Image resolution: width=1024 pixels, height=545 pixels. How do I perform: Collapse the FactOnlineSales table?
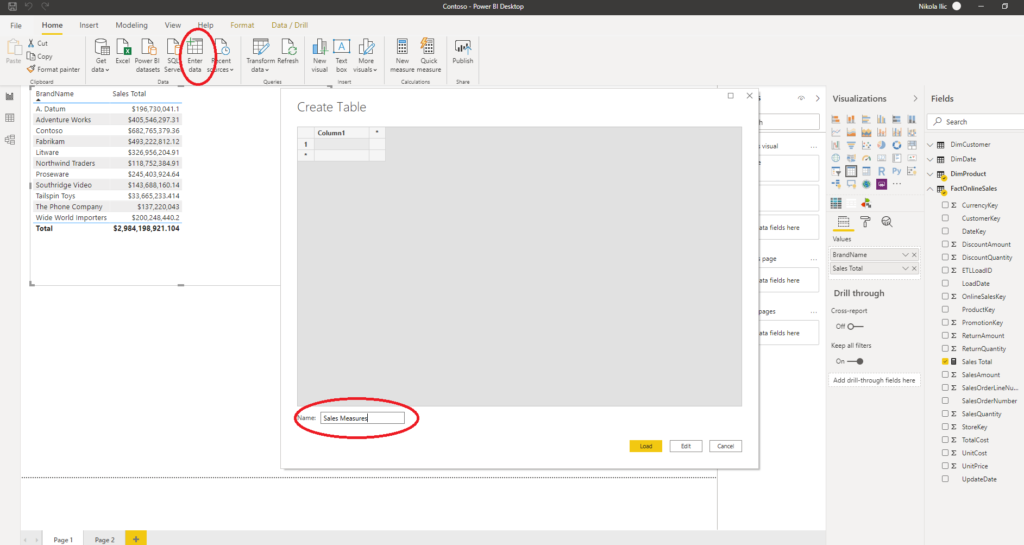point(931,189)
